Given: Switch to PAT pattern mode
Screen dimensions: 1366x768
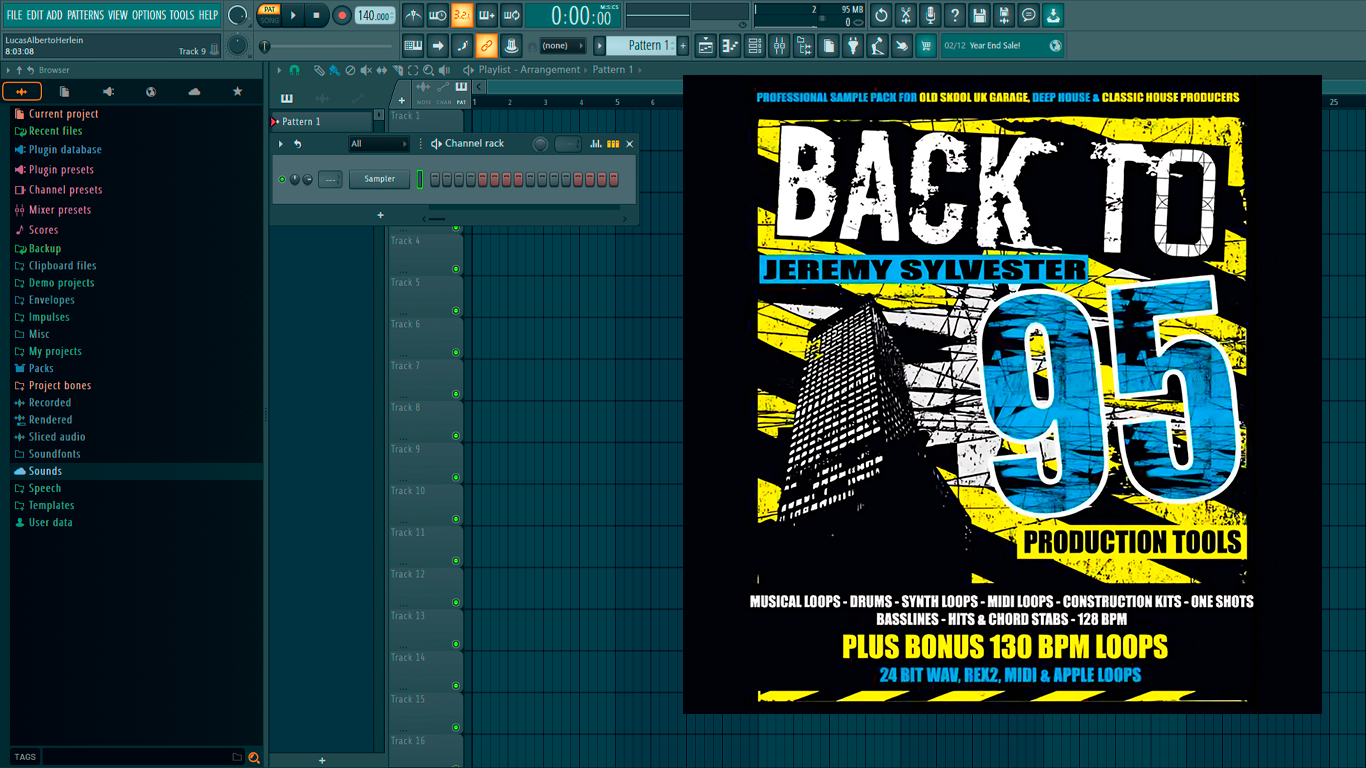Looking at the screenshot, I should pyautogui.click(x=269, y=9).
